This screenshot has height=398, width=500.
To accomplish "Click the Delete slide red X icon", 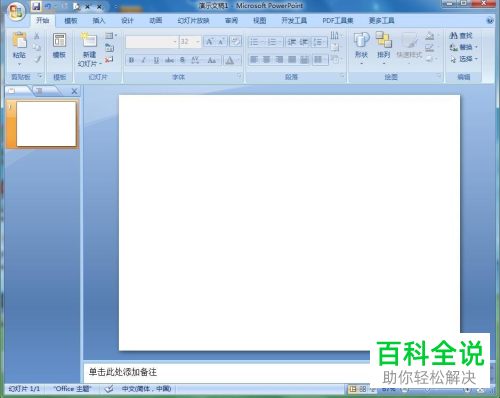I will pyautogui.click(x=109, y=60).
